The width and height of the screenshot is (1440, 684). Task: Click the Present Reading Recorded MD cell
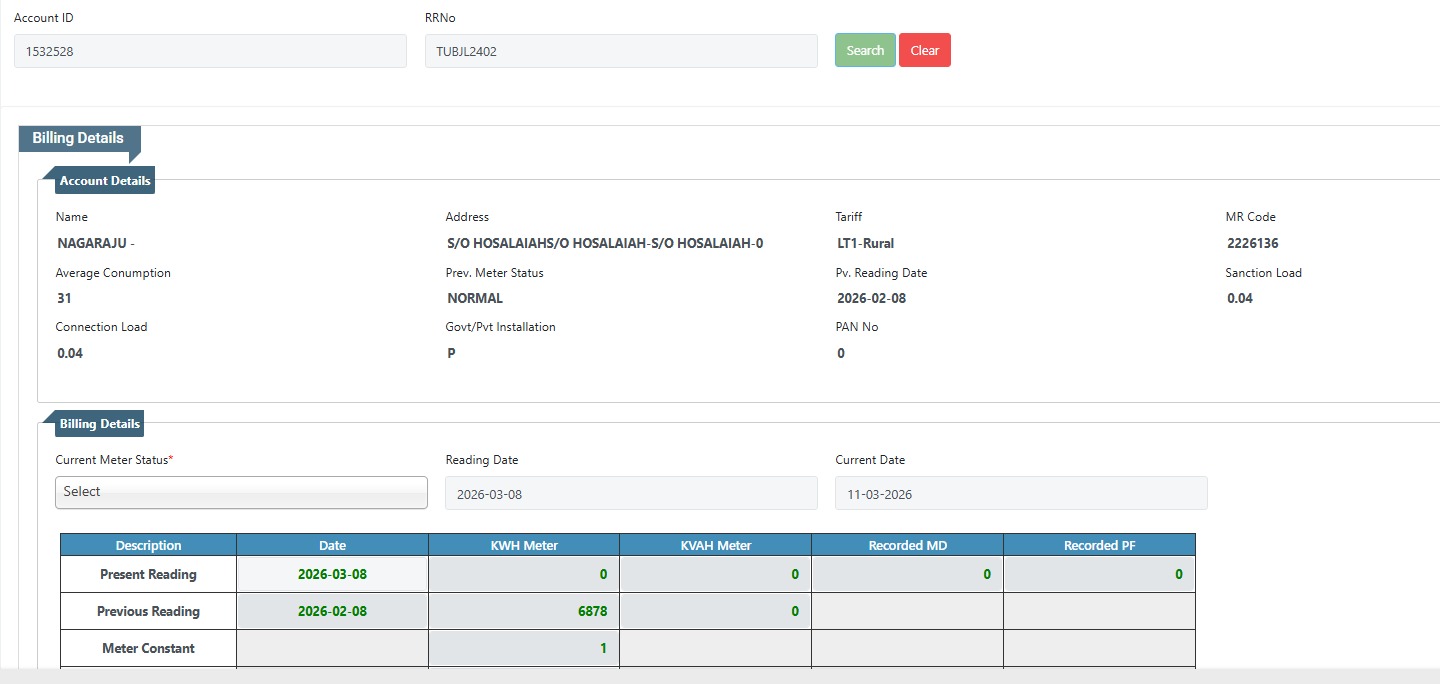tap(907, 574)
